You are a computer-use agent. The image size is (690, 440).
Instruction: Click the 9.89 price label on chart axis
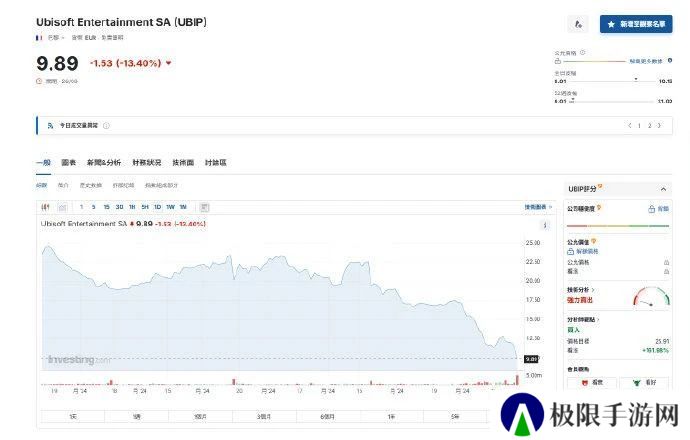[x=532, y=359]
